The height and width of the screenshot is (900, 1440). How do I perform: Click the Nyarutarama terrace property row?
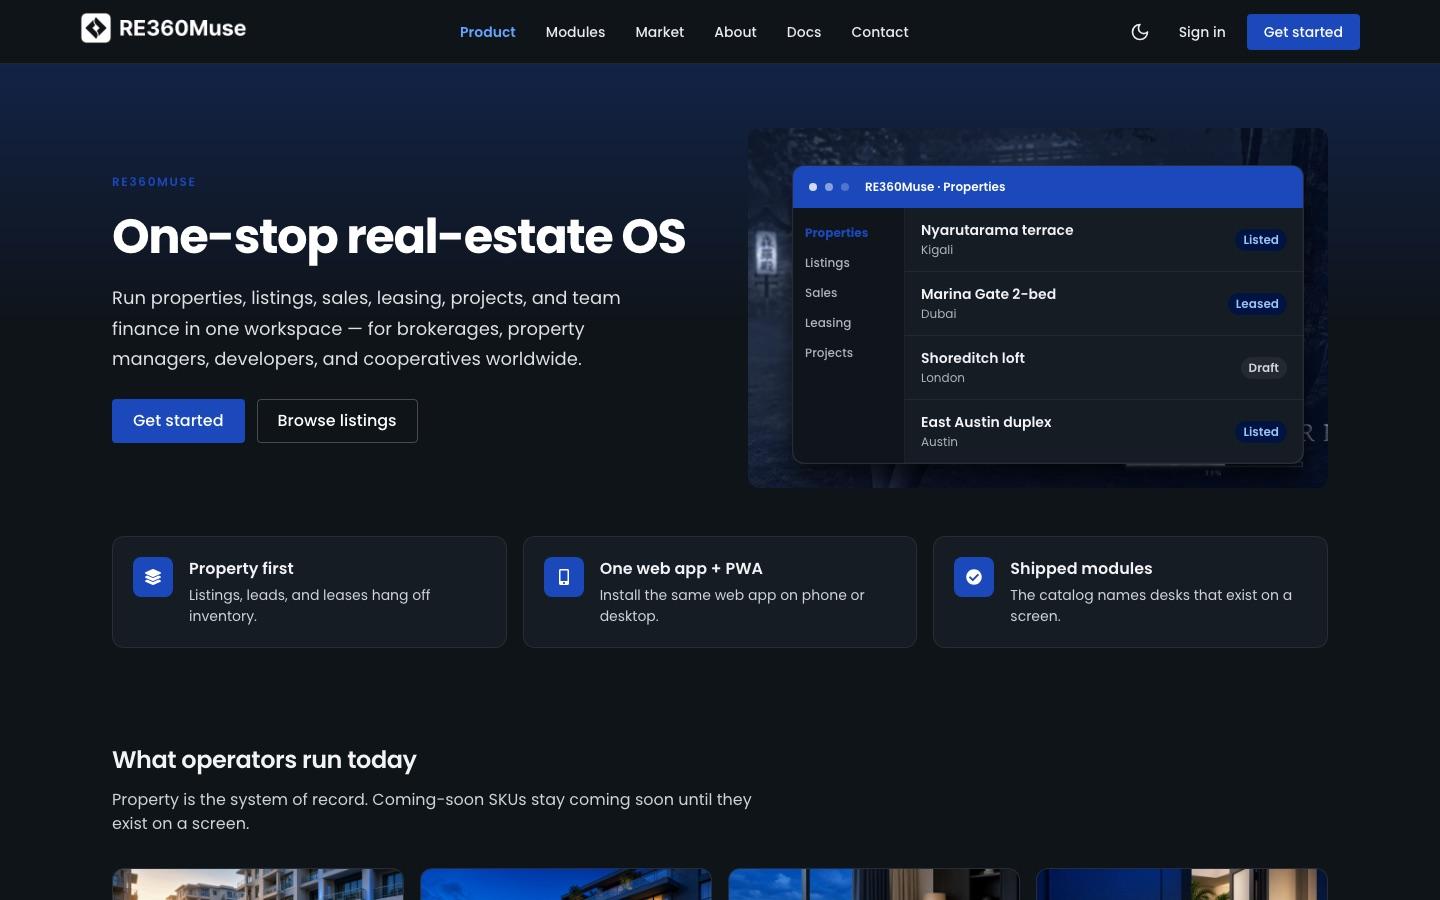tap(1104, 240)
